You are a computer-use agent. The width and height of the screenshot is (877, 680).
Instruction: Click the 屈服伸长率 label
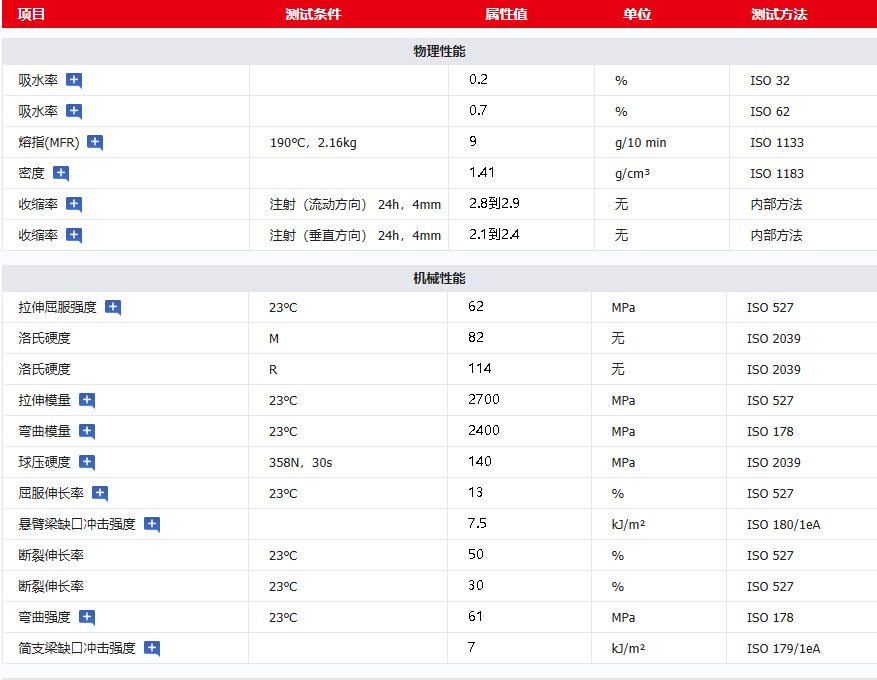pyautogui.click(x=51, y=493)
